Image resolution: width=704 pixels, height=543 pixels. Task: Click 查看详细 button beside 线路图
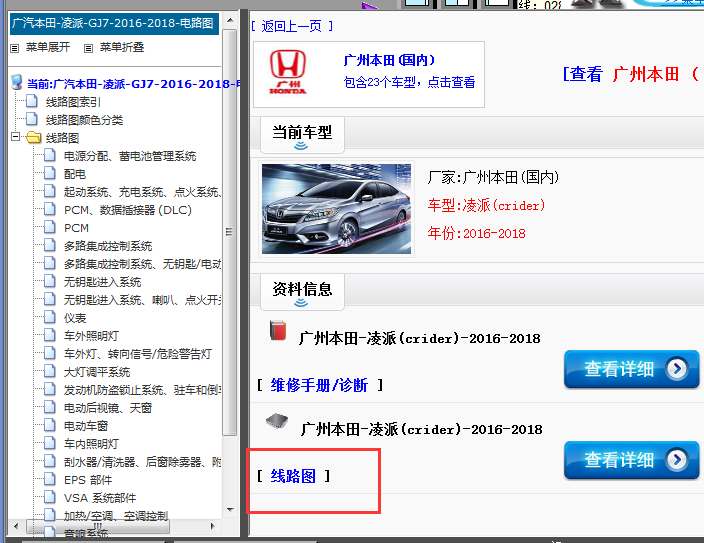tap(631, 460)
